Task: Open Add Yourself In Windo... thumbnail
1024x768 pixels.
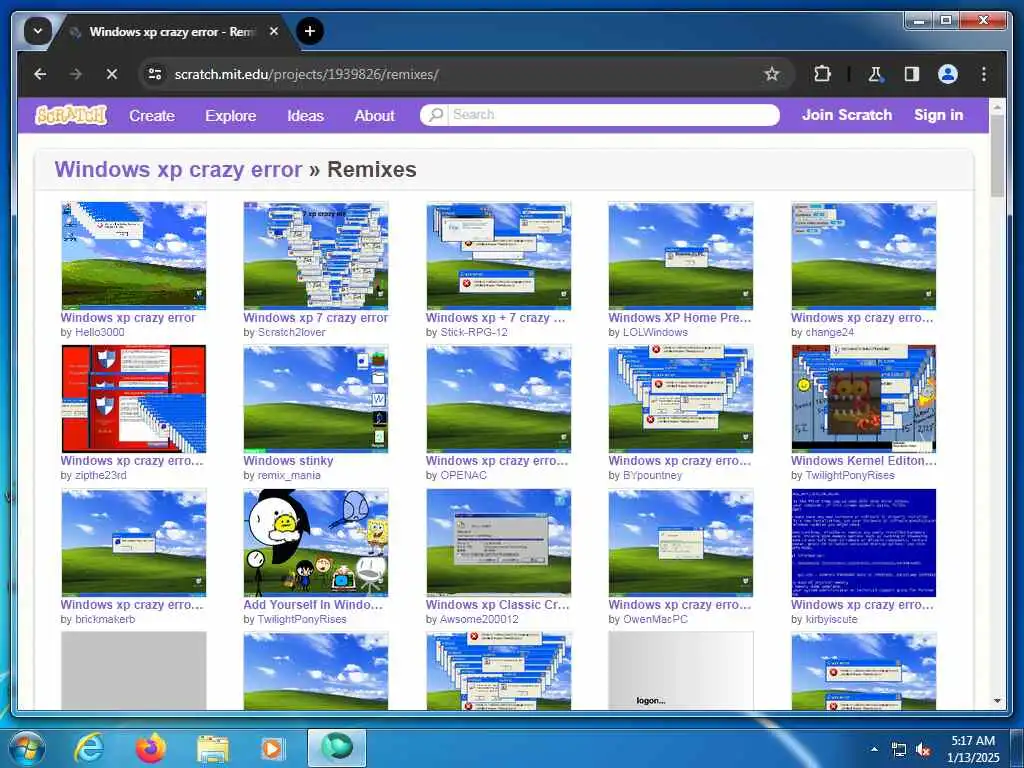Action: coord(315,543)
